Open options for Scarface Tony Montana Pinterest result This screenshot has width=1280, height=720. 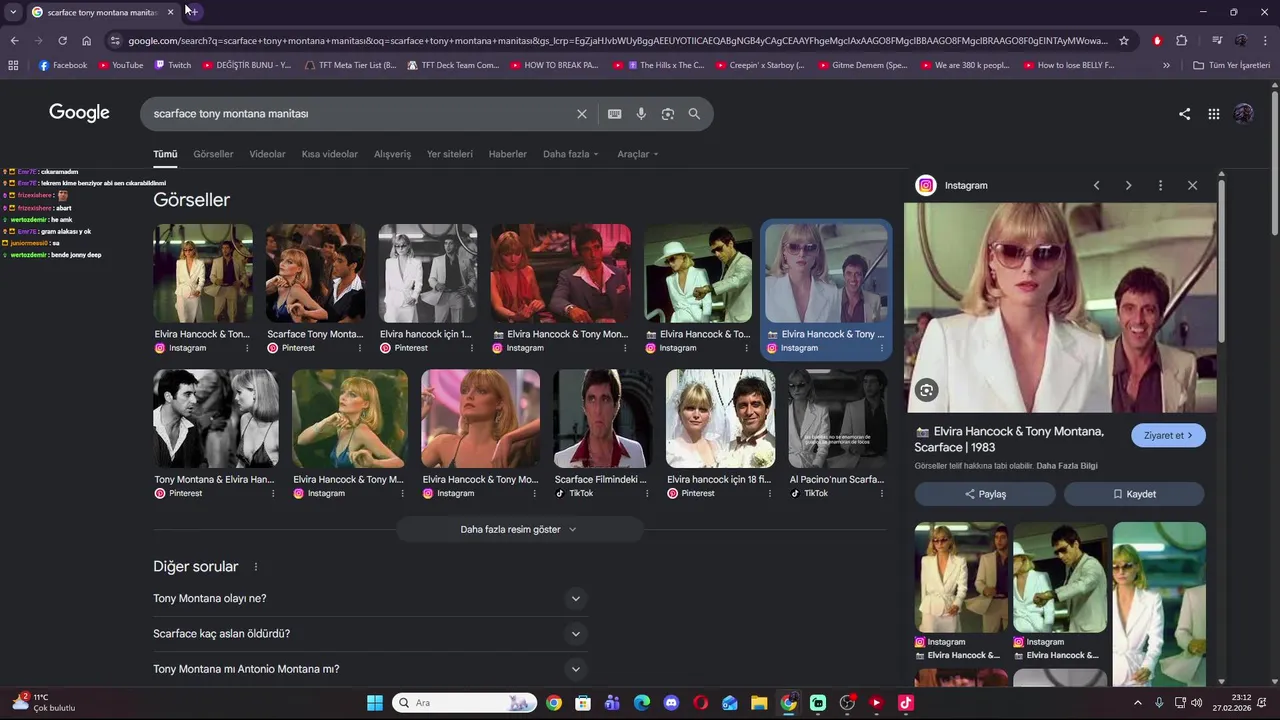(360, 348)
